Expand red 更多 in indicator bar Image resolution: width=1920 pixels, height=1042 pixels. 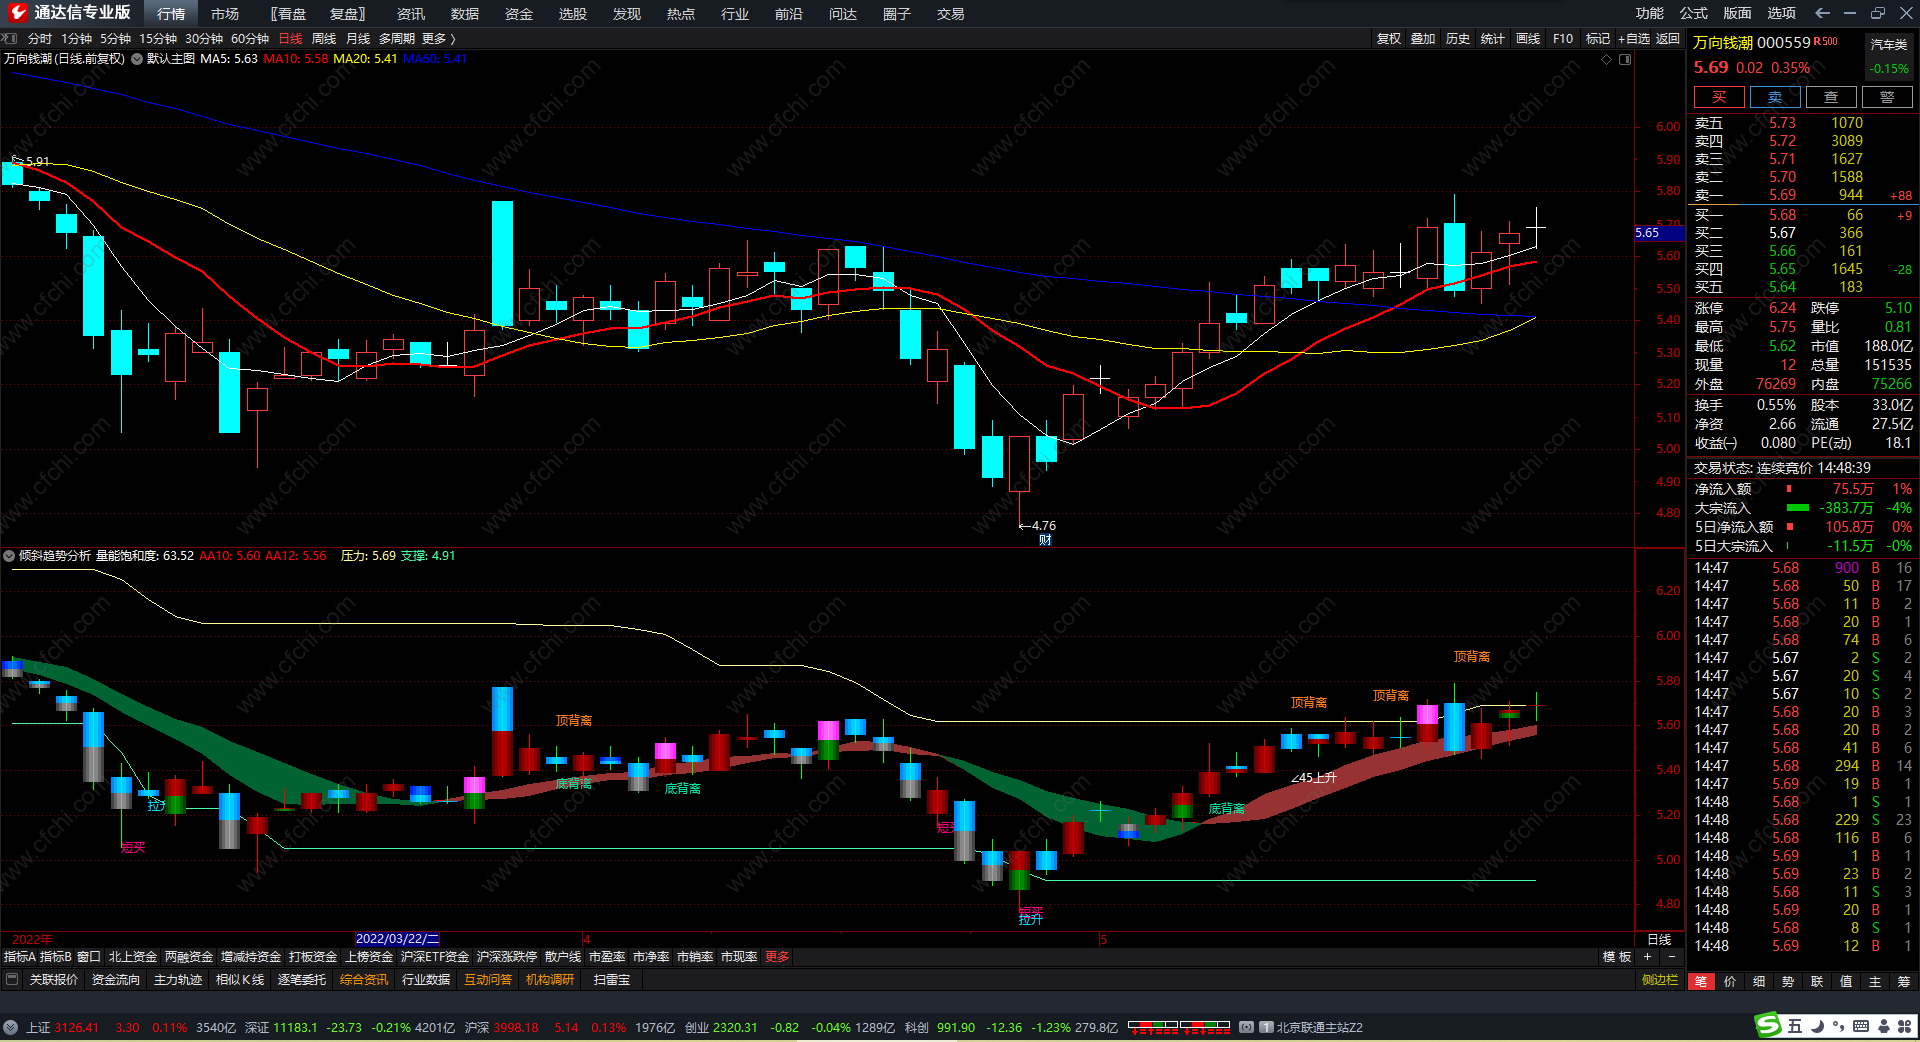[777, 957]
